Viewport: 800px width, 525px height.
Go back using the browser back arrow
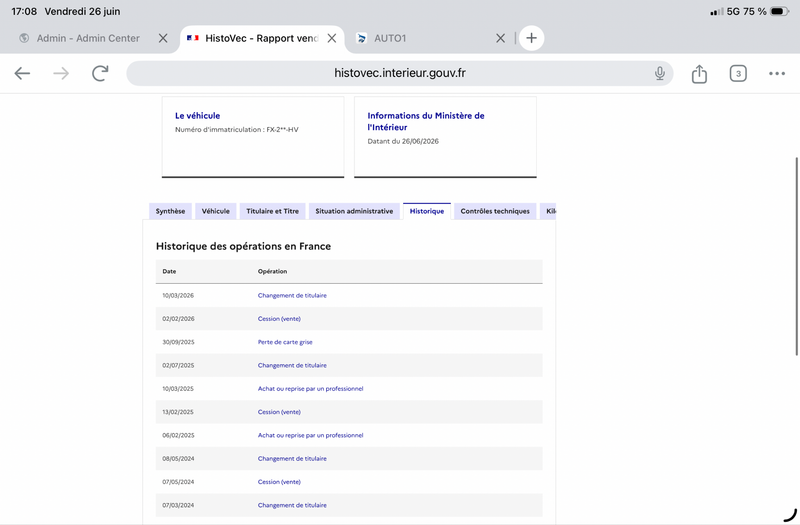click(x=22, y=73)
